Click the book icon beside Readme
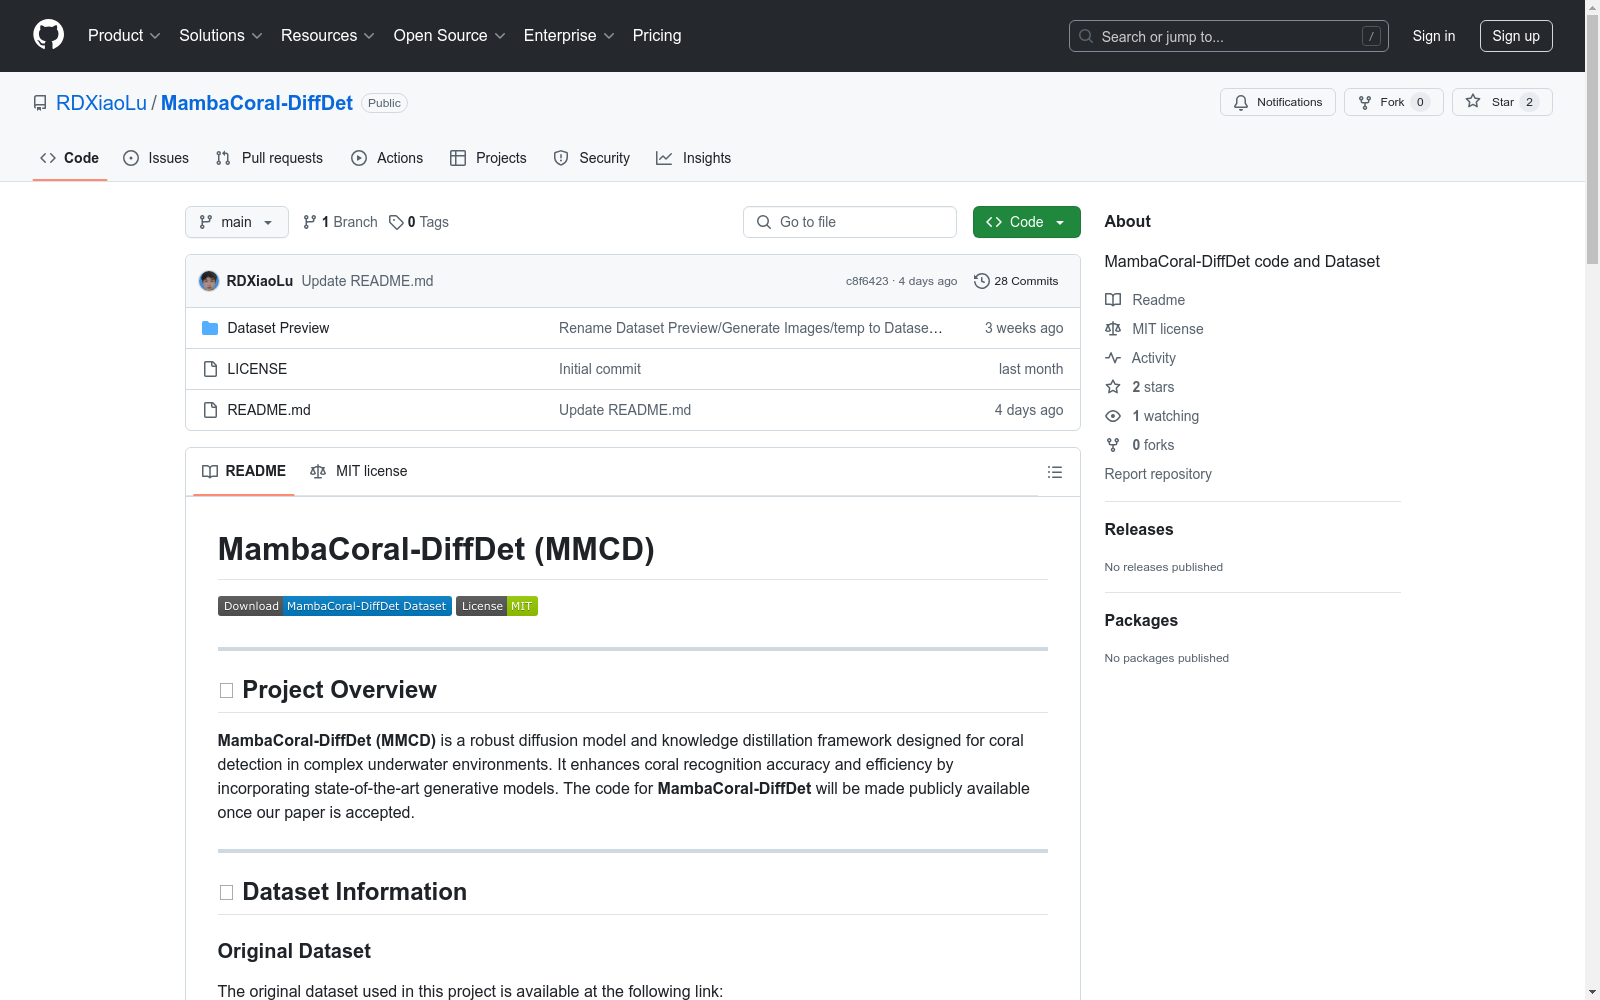 tap(1113, 300)
